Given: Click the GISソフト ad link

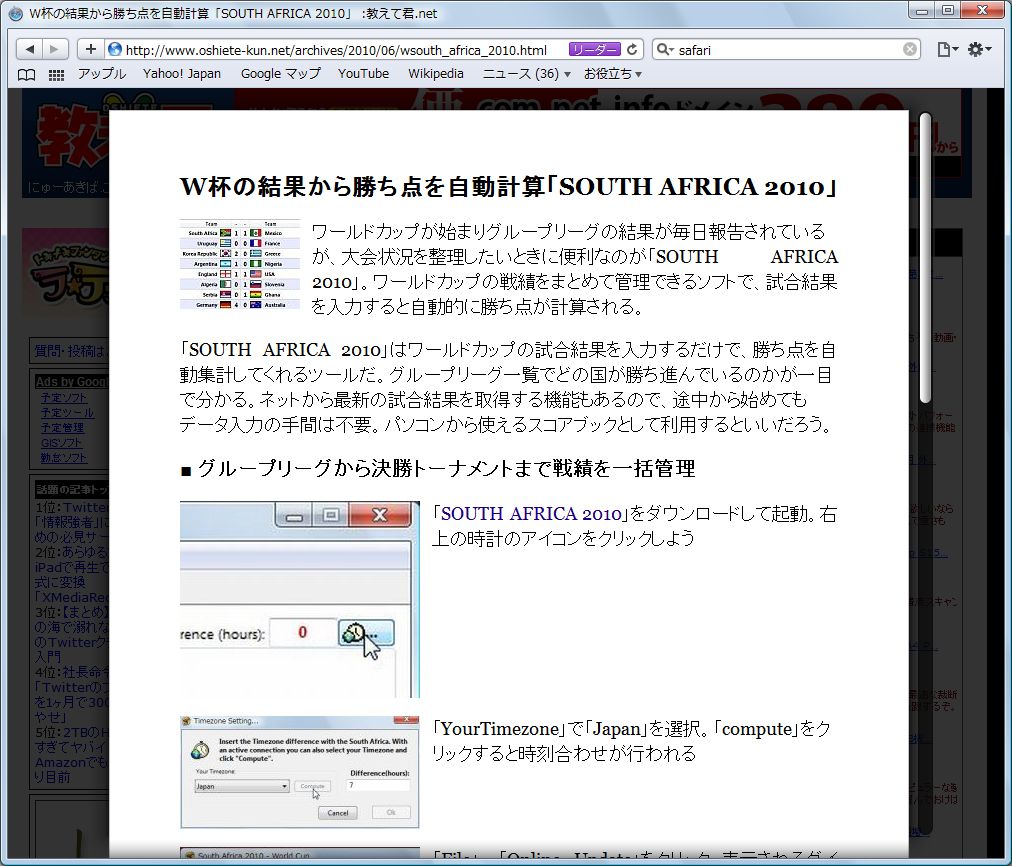Looking at the screenshot, I should coord(61,443).
